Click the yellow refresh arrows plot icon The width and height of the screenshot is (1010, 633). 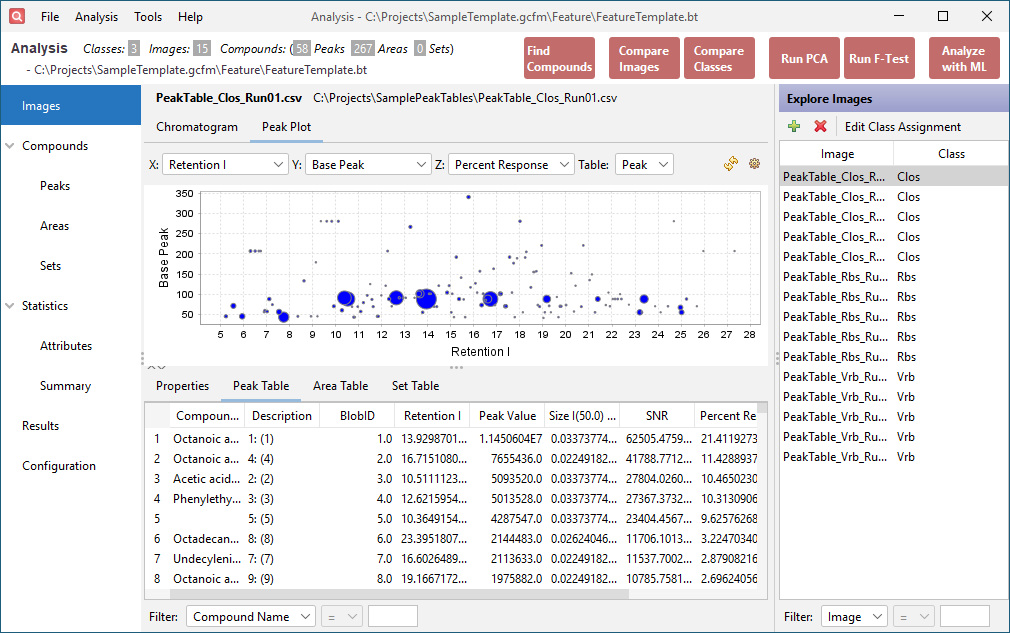tap(731, 164)
